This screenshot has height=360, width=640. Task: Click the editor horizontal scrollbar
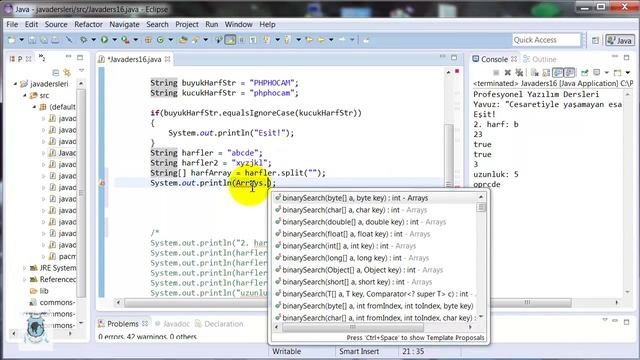(196, 302)
